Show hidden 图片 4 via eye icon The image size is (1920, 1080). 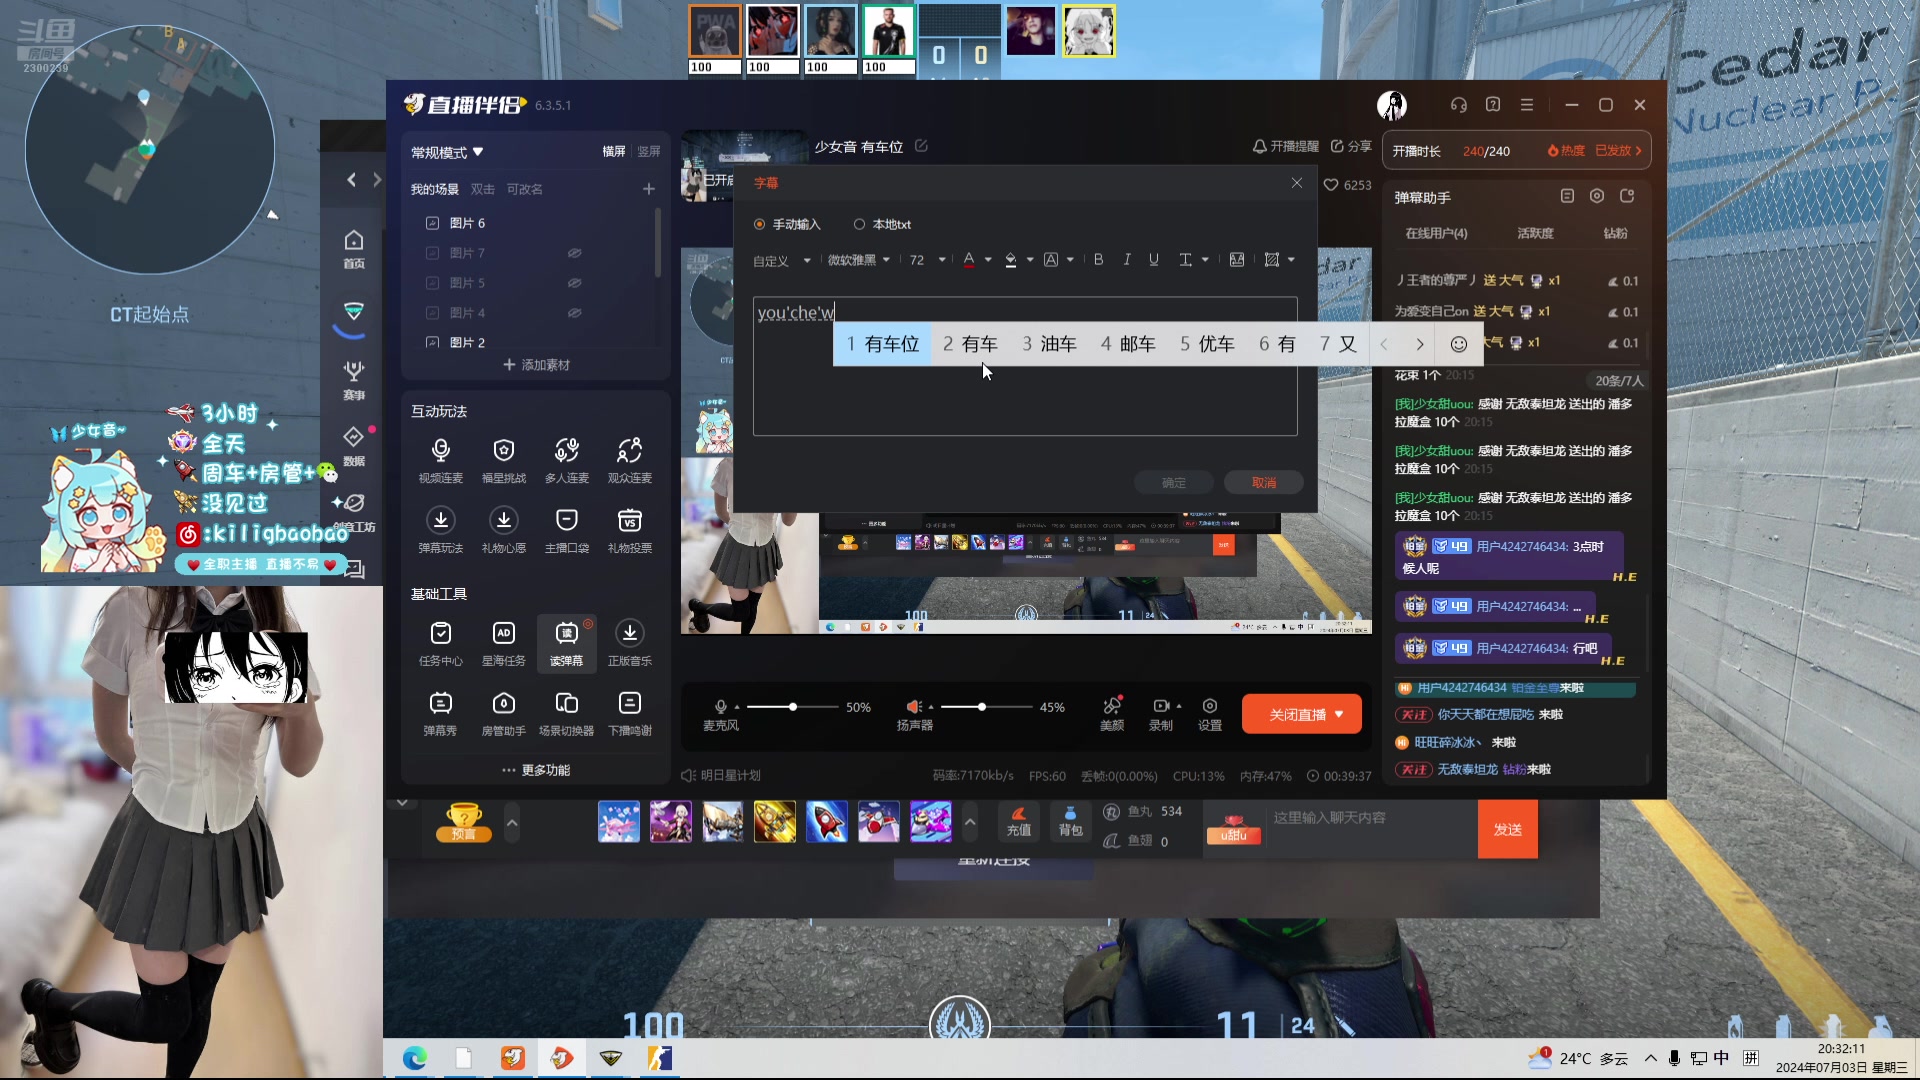(575, 313)
